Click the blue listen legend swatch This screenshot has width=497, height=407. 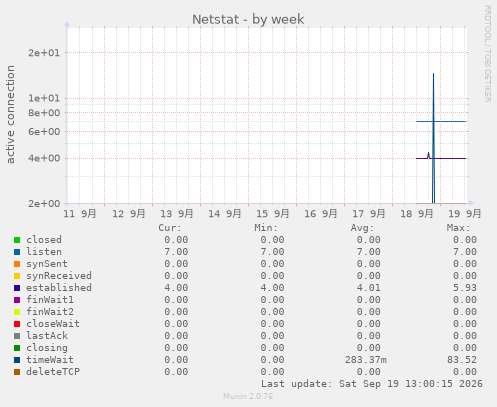(17, 252)
